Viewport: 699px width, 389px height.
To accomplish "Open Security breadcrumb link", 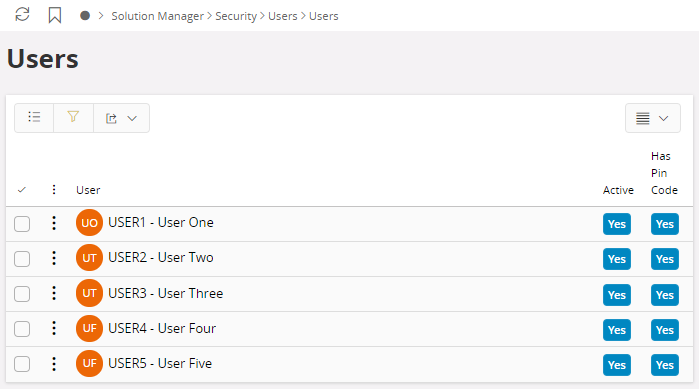I will (x=236, y=16).
